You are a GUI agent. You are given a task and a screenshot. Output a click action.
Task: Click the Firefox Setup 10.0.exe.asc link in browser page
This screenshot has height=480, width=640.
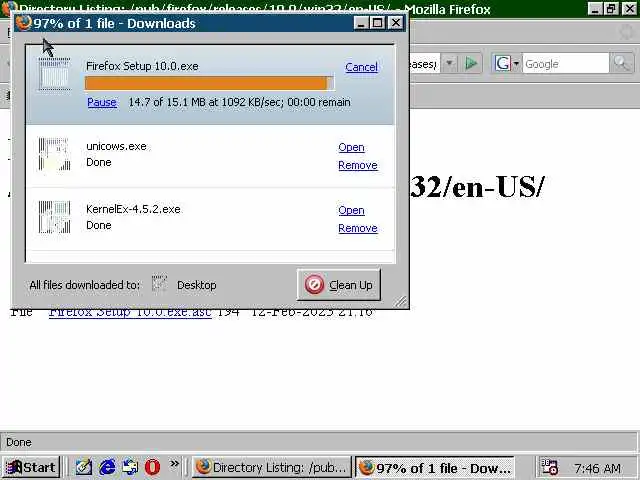pos(130,313)
